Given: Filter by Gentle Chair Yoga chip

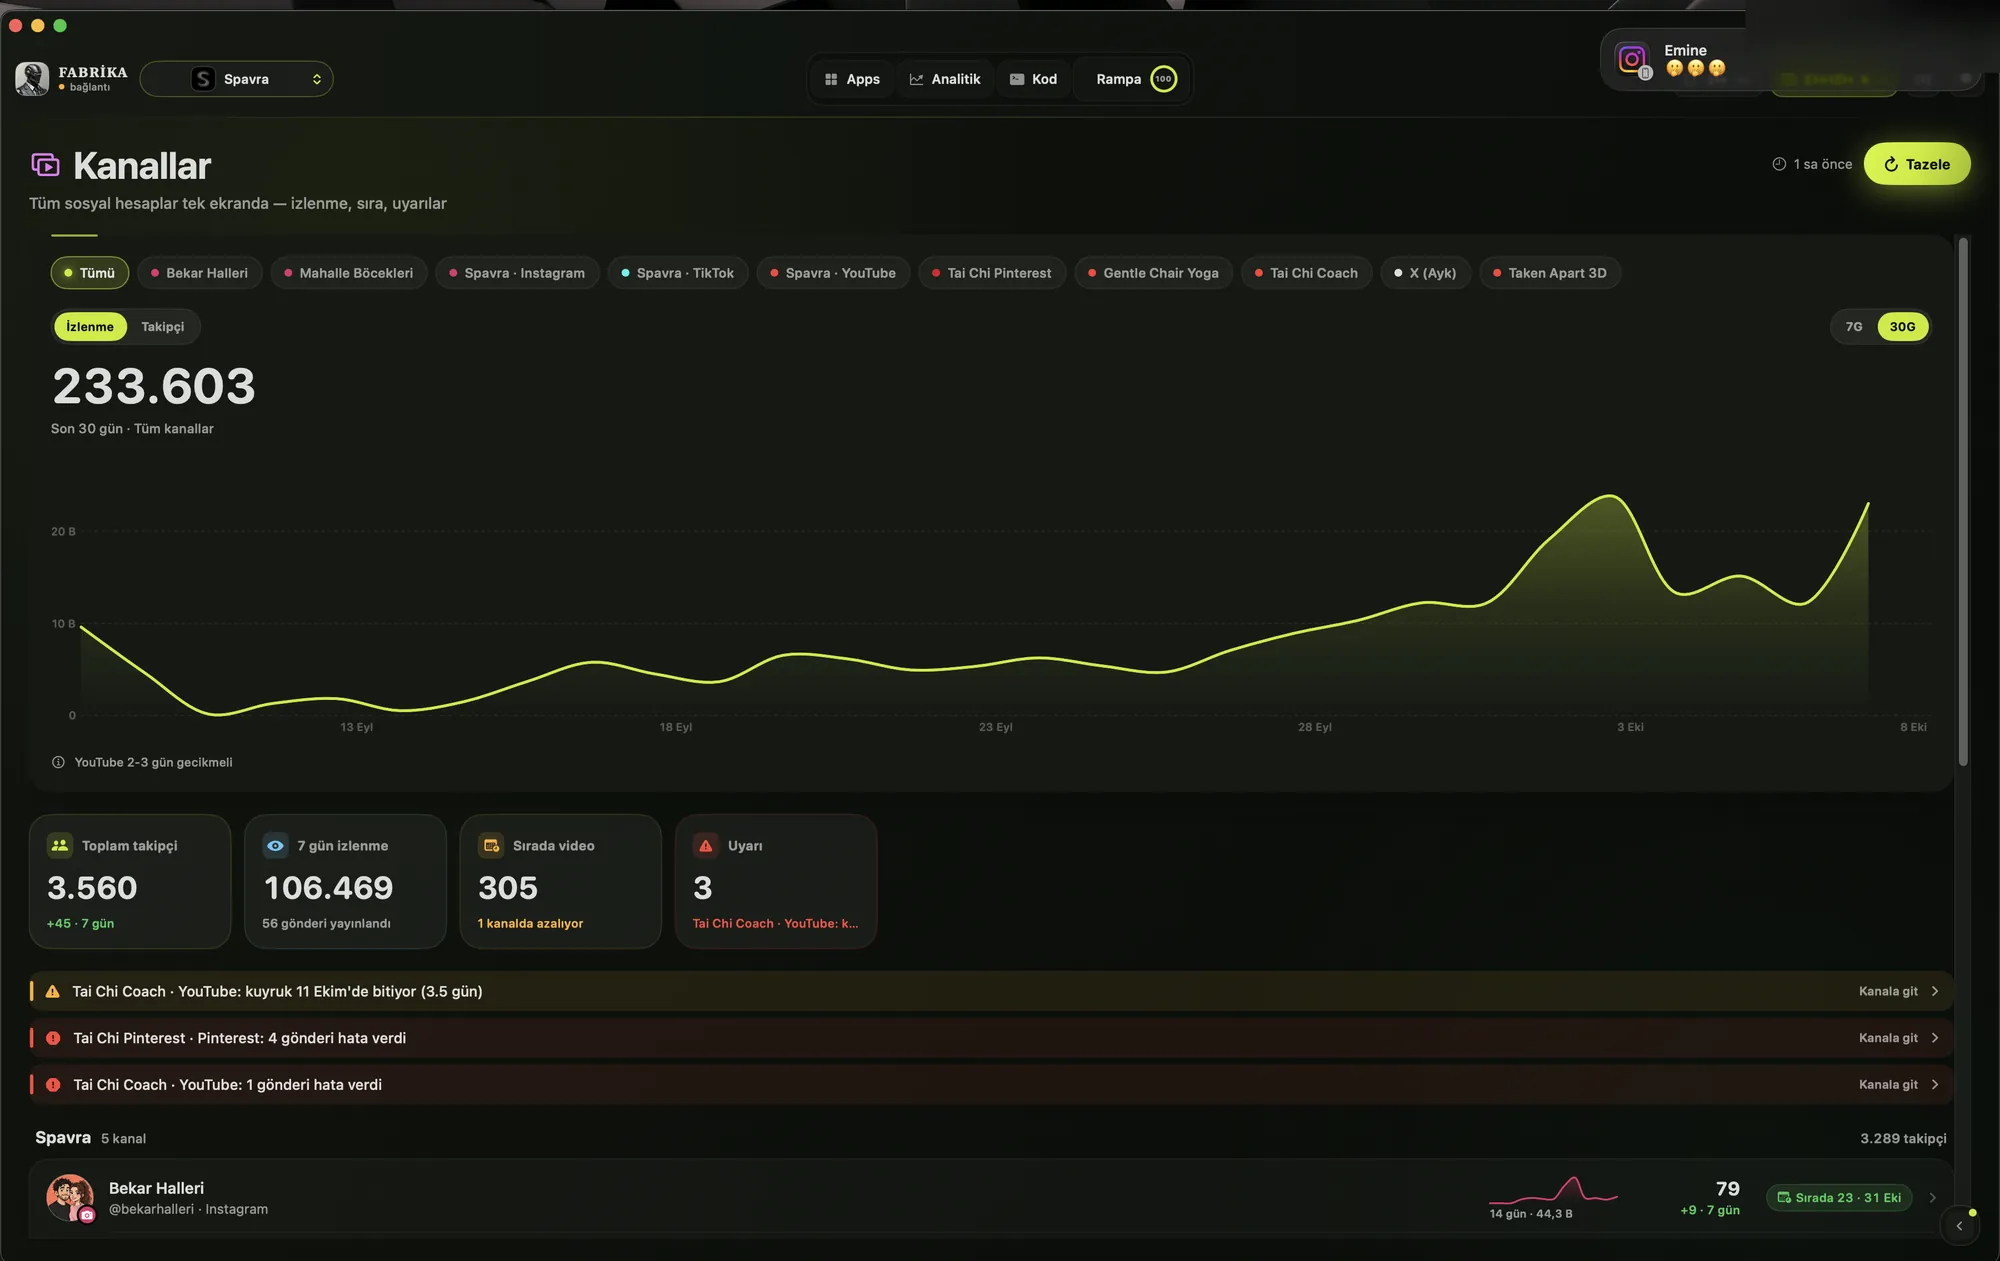Looking at the screenshot, I should pyautogui.click(x=1154, y=273).
